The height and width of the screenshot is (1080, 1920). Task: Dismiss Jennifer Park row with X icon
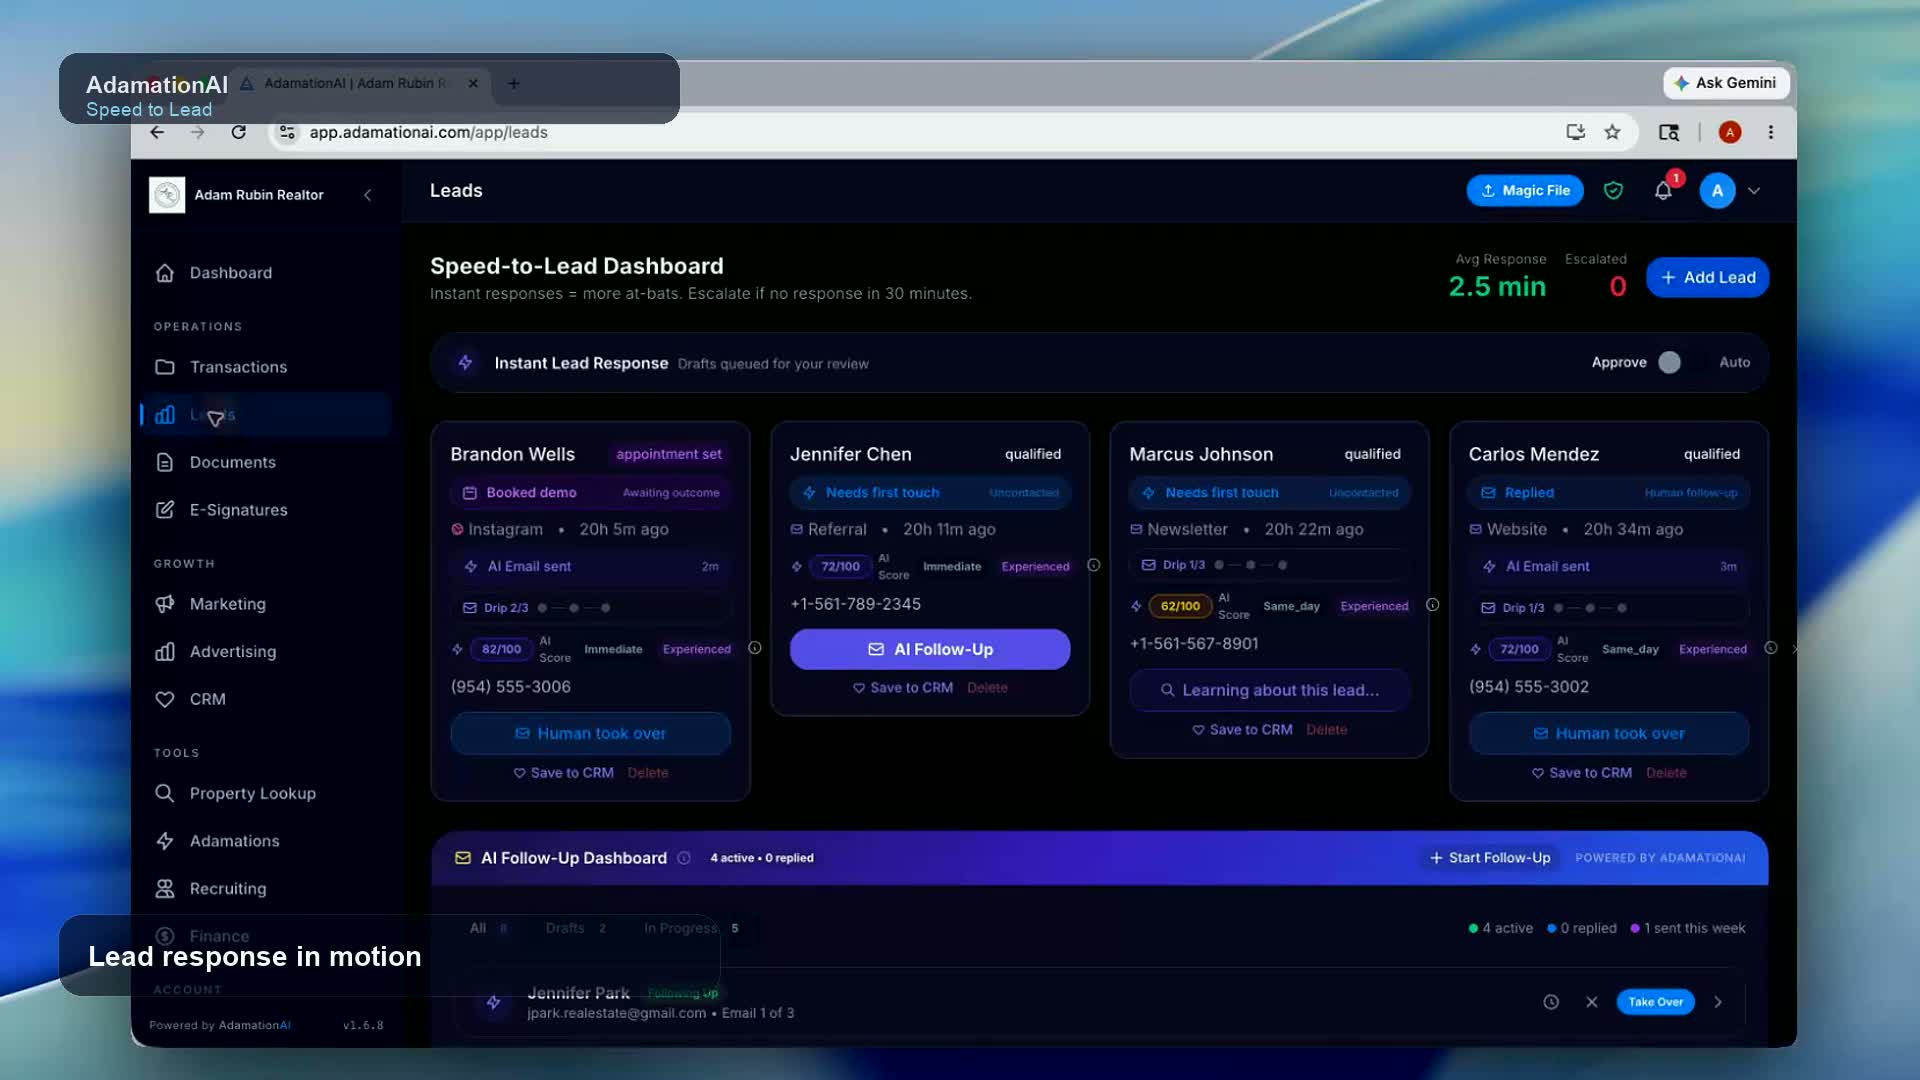tap(1592, 1002)
